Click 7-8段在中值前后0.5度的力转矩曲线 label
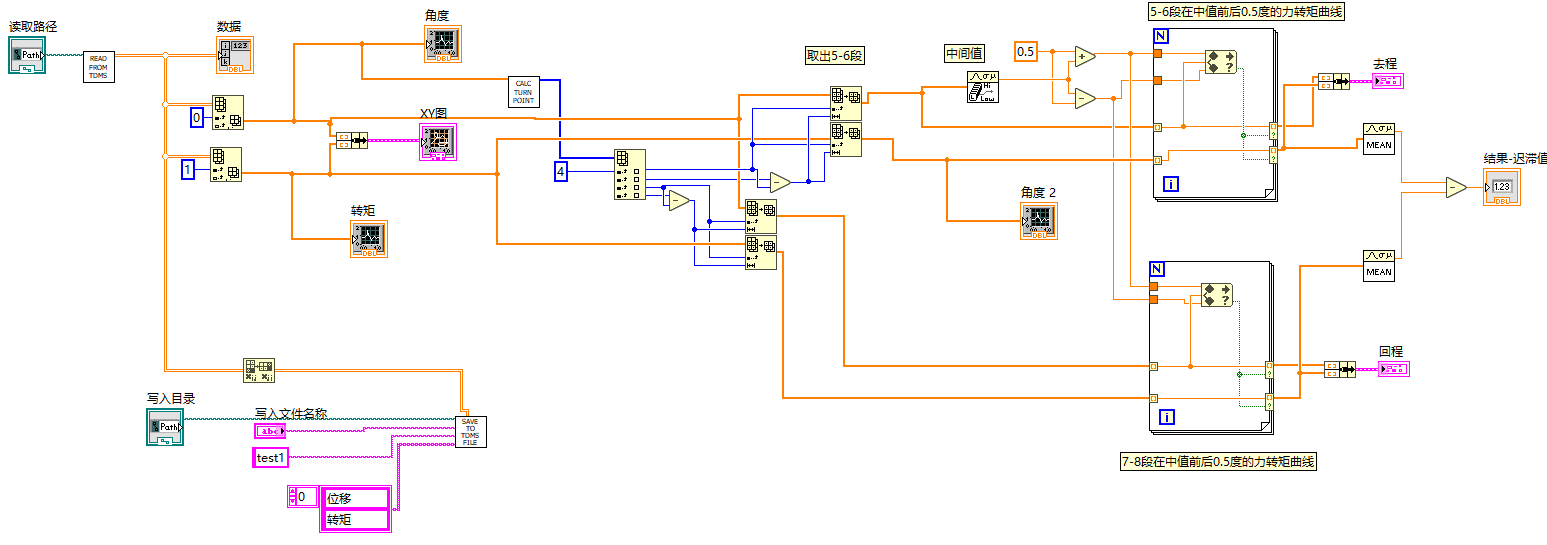The width and height of the screenshot is (1547, 545). pyautogui.click(x=1218, y=461)
